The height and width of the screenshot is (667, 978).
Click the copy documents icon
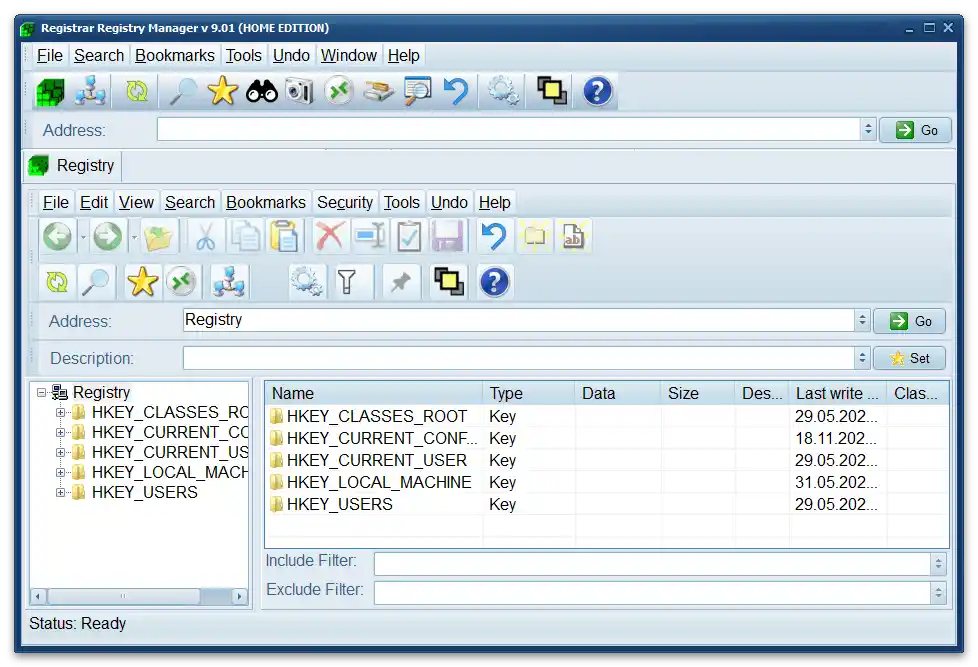pos(246,237)
